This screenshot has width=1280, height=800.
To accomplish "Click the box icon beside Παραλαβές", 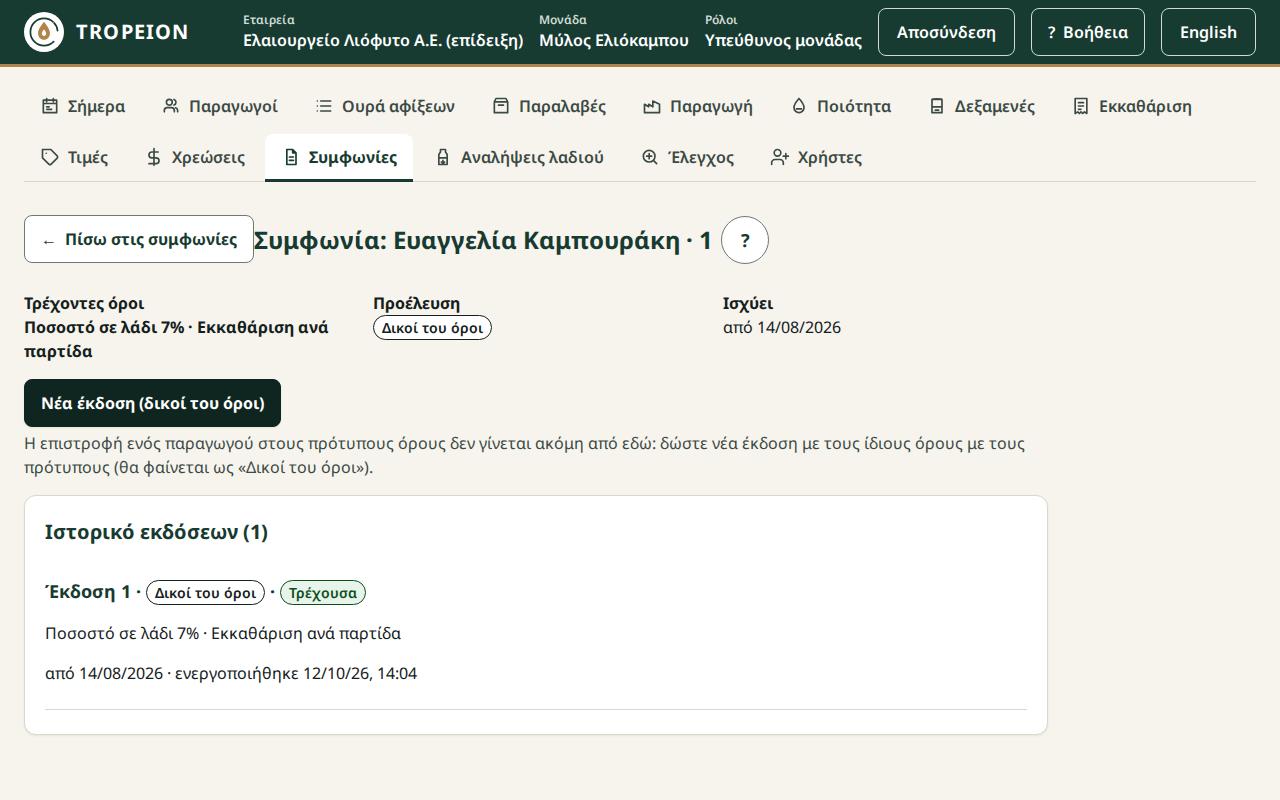I will point(501,106).
